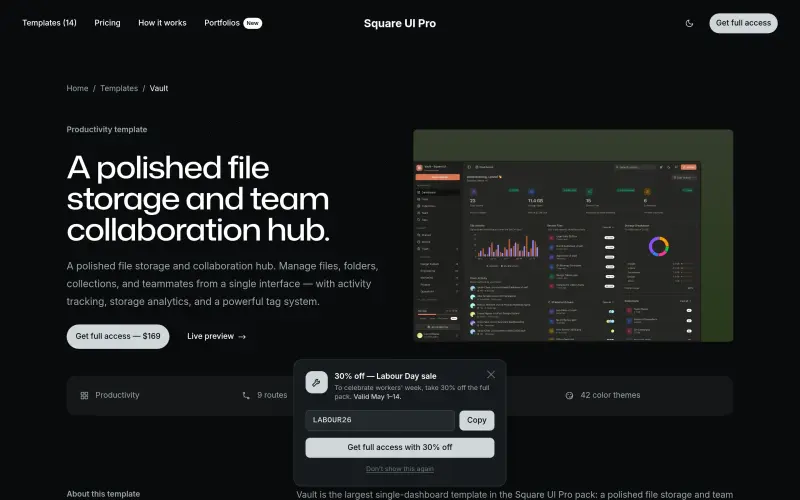
Task: Click the LABOUR26 code field
Action: point(380,420)
